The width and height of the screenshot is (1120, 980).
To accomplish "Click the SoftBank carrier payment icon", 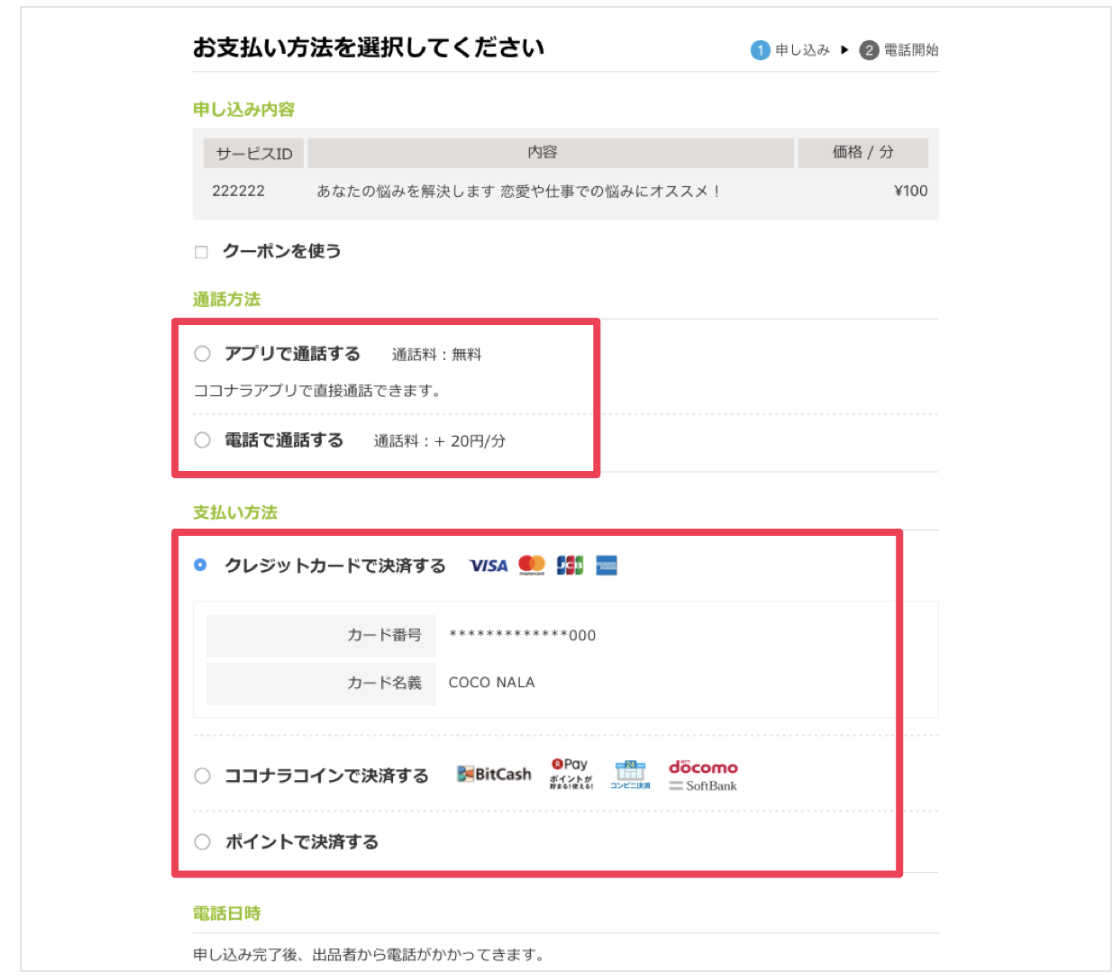I will [x=704, y=784].
